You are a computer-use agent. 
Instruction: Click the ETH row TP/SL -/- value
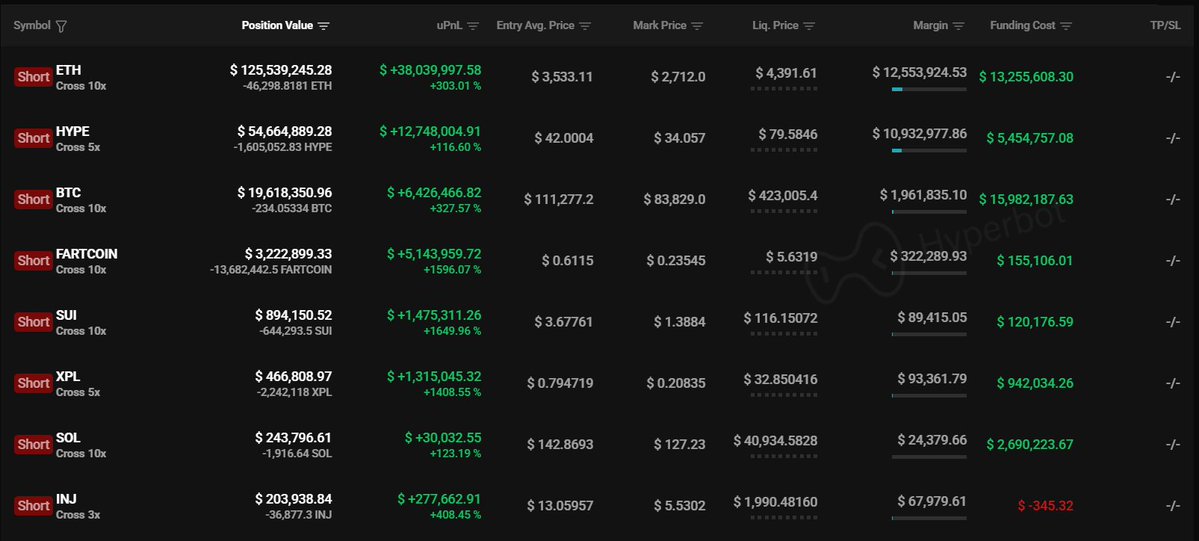click(x=1173, y=77)
